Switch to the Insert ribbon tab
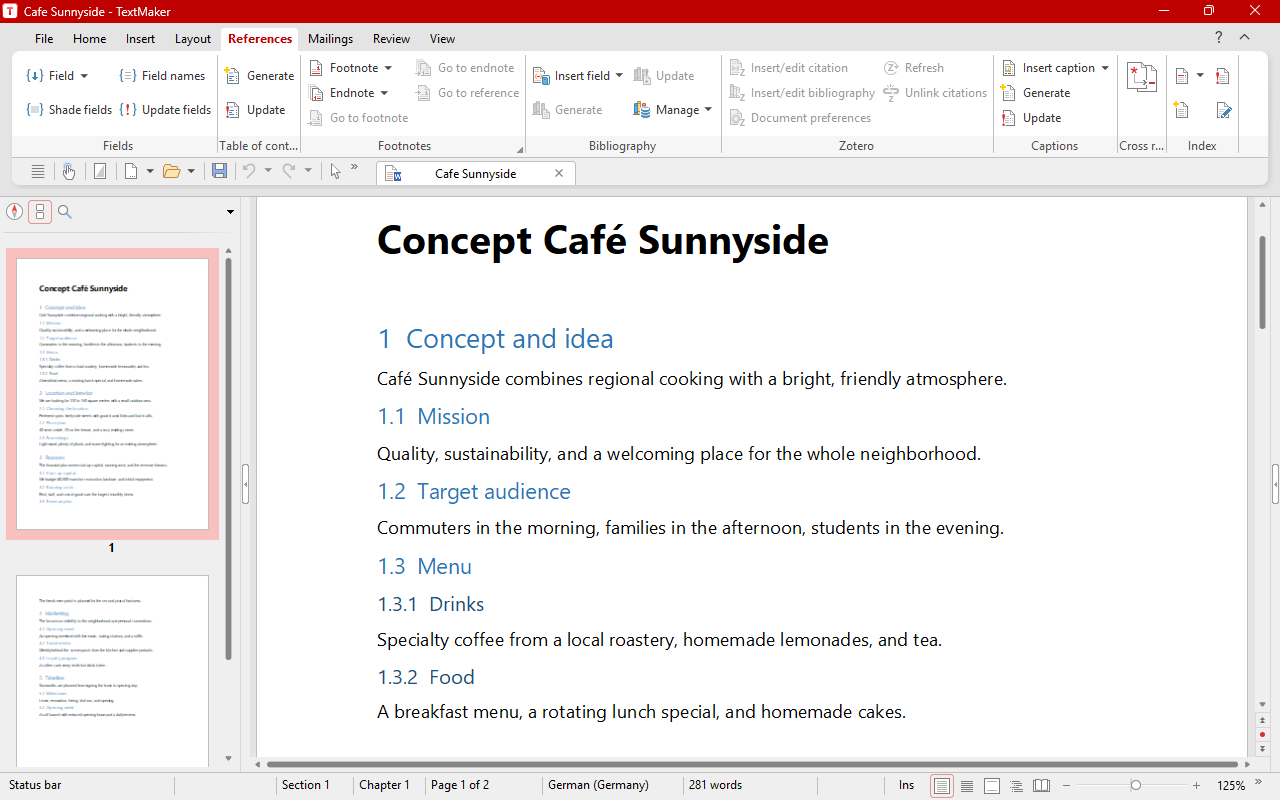The height and width of the screenshot is (800, 1280). (140, 39)
